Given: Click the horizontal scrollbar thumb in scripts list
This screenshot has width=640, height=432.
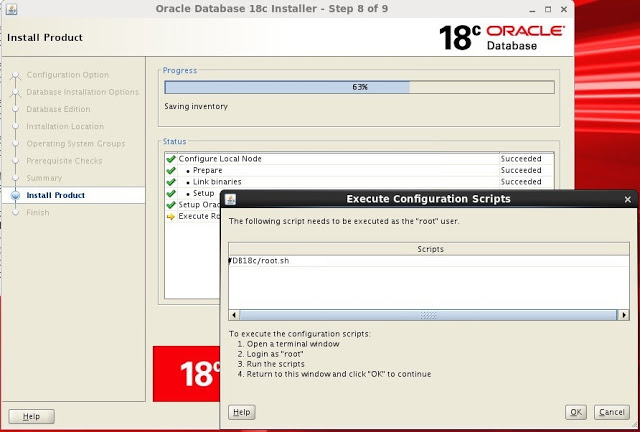Looking at the screenshot, I should (x=427, y=315).
